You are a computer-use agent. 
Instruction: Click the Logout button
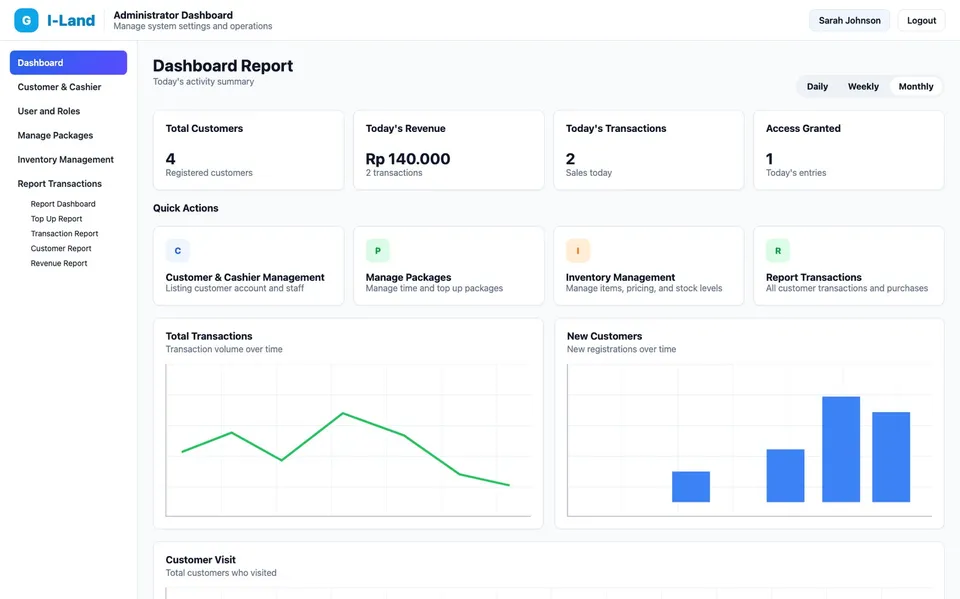pos(921,20)
